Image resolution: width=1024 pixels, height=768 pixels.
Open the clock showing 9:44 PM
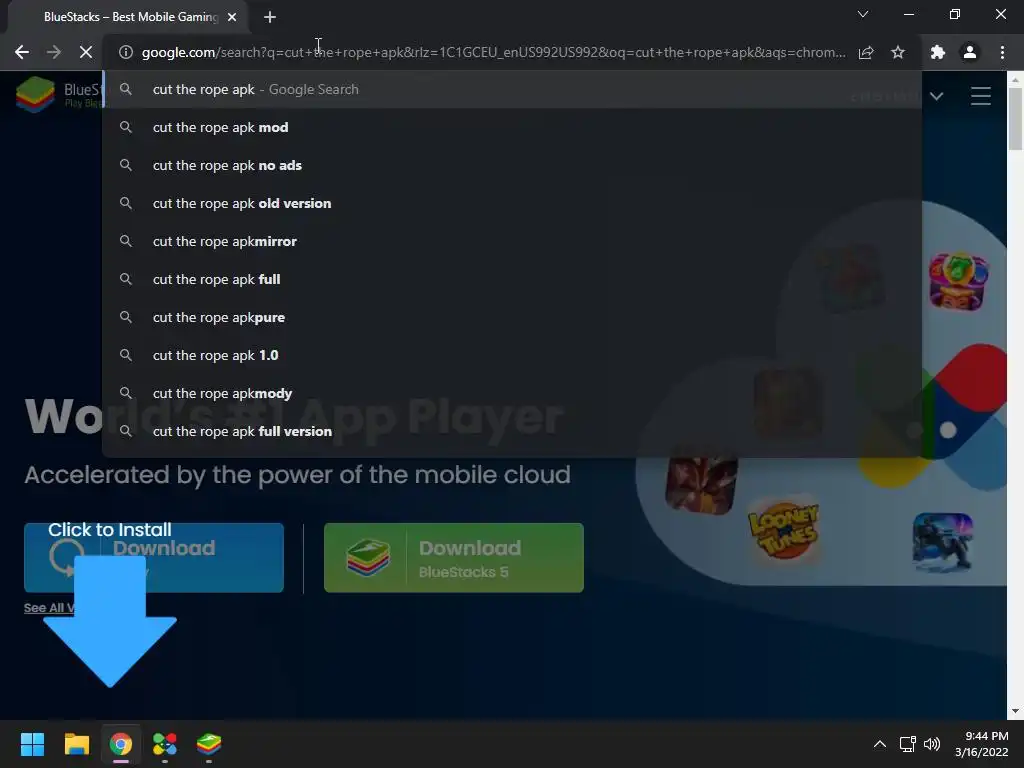[x=982, y=744]
